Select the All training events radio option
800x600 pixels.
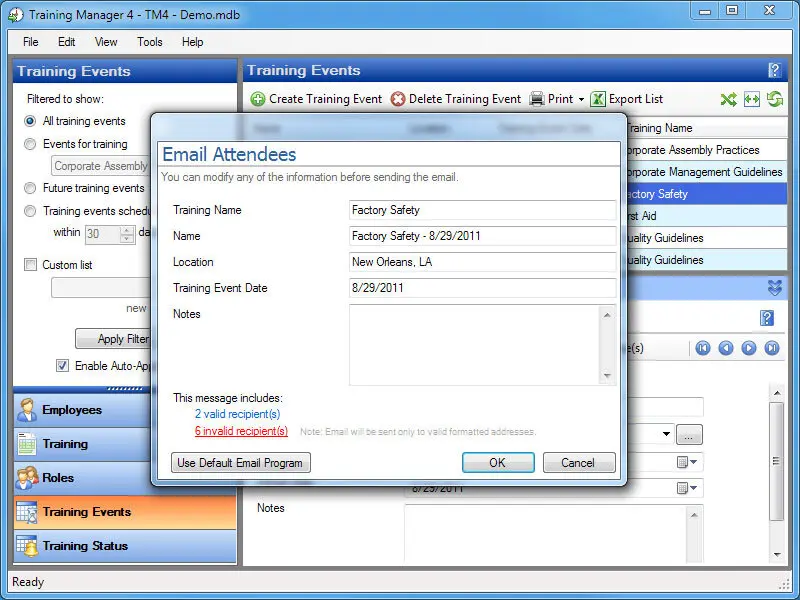pyautogui.click(x=30, y=121)
